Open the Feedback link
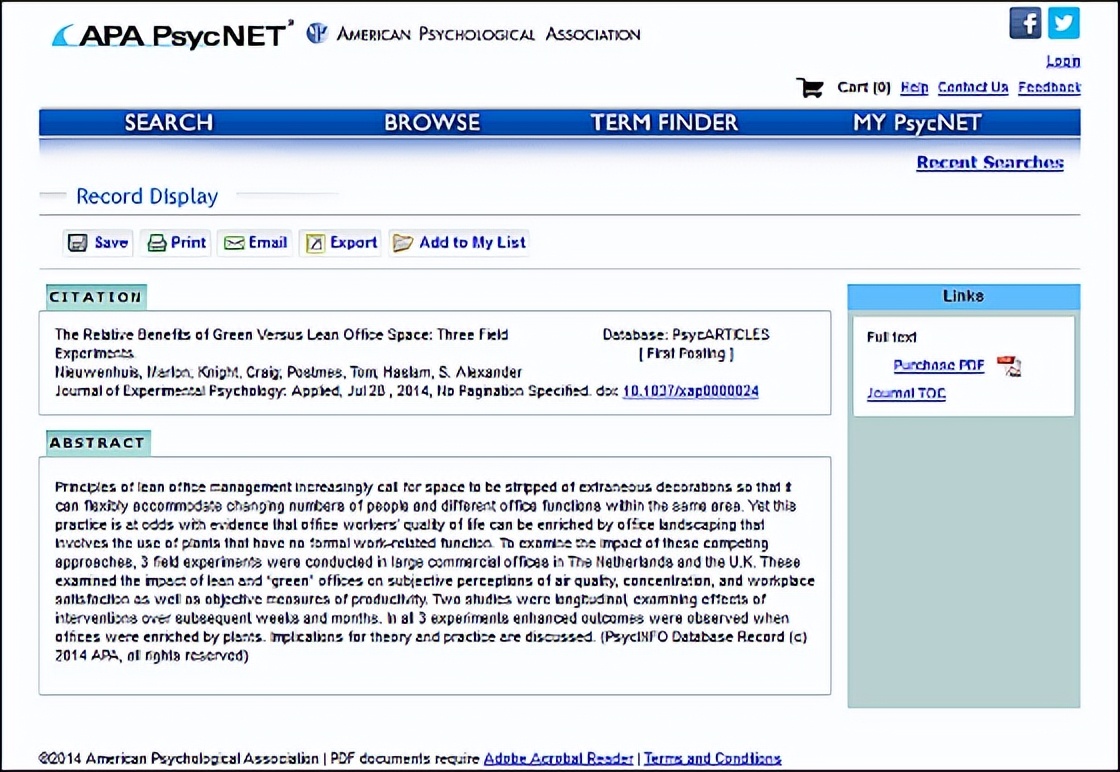Screen dimensions: 1120x772 click(1049, 87)
